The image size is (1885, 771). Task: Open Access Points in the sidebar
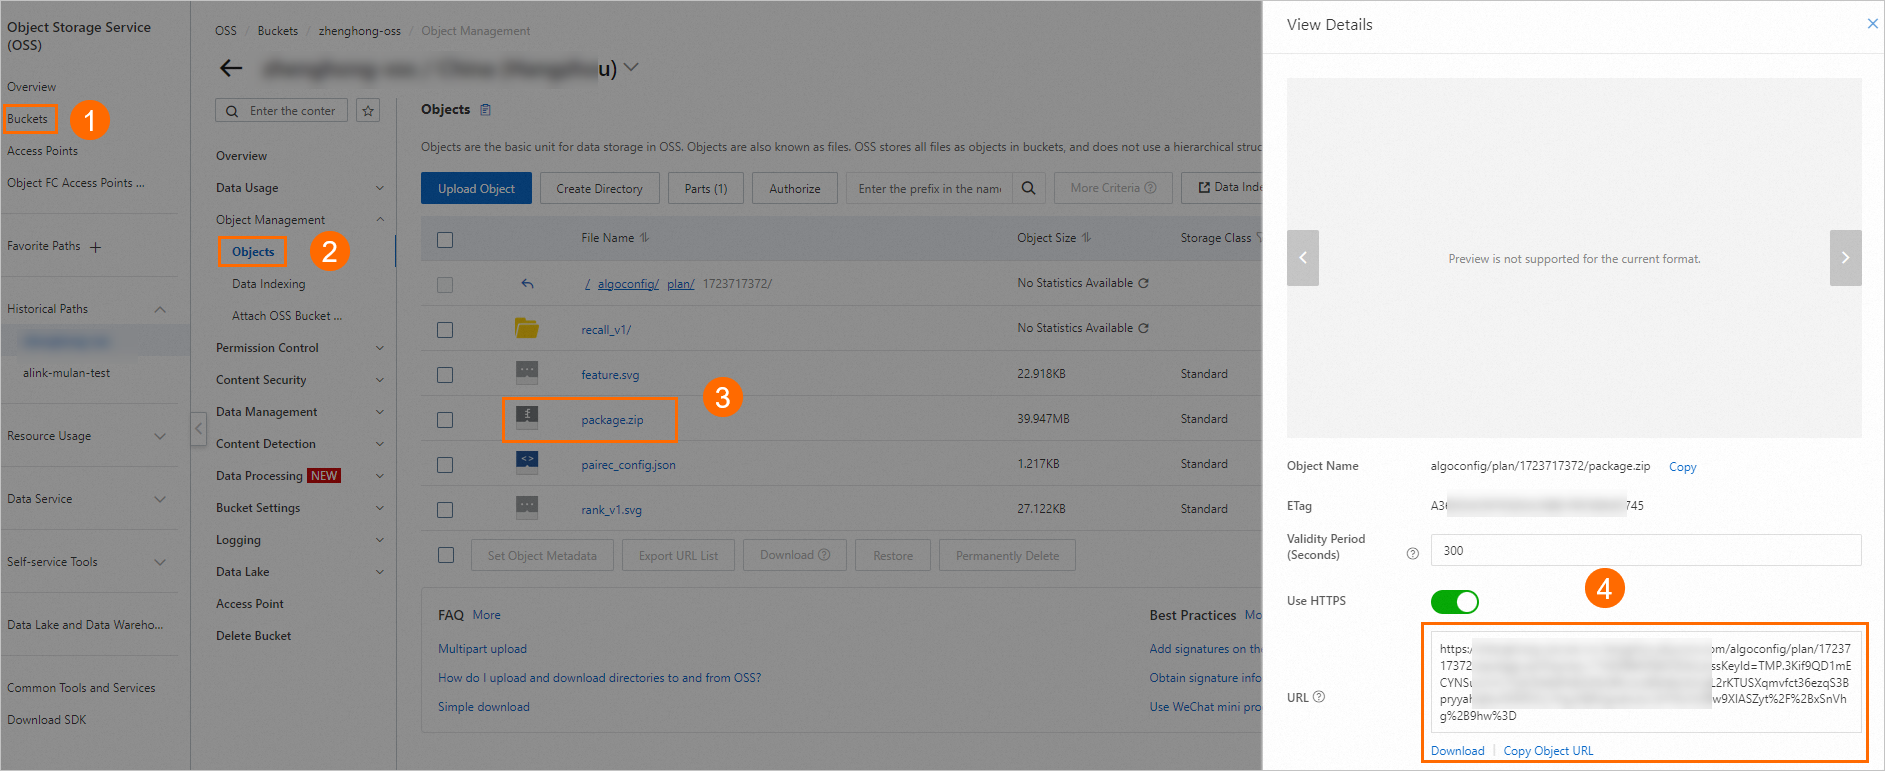42,151
